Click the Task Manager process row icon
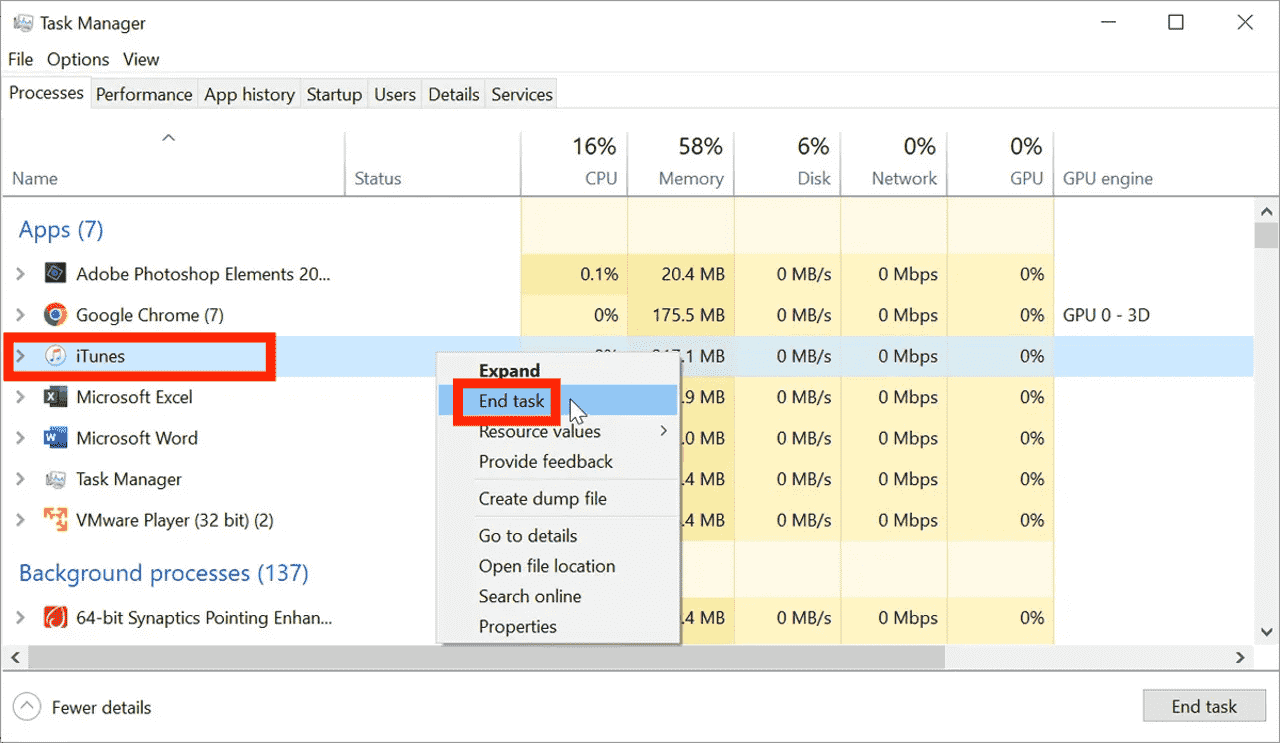This screenshot has height=743, width=1280. coord(56,479)
